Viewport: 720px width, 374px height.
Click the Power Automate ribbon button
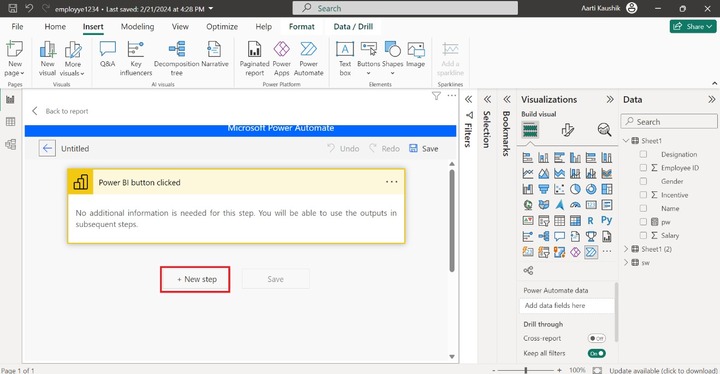coord(309,59)
